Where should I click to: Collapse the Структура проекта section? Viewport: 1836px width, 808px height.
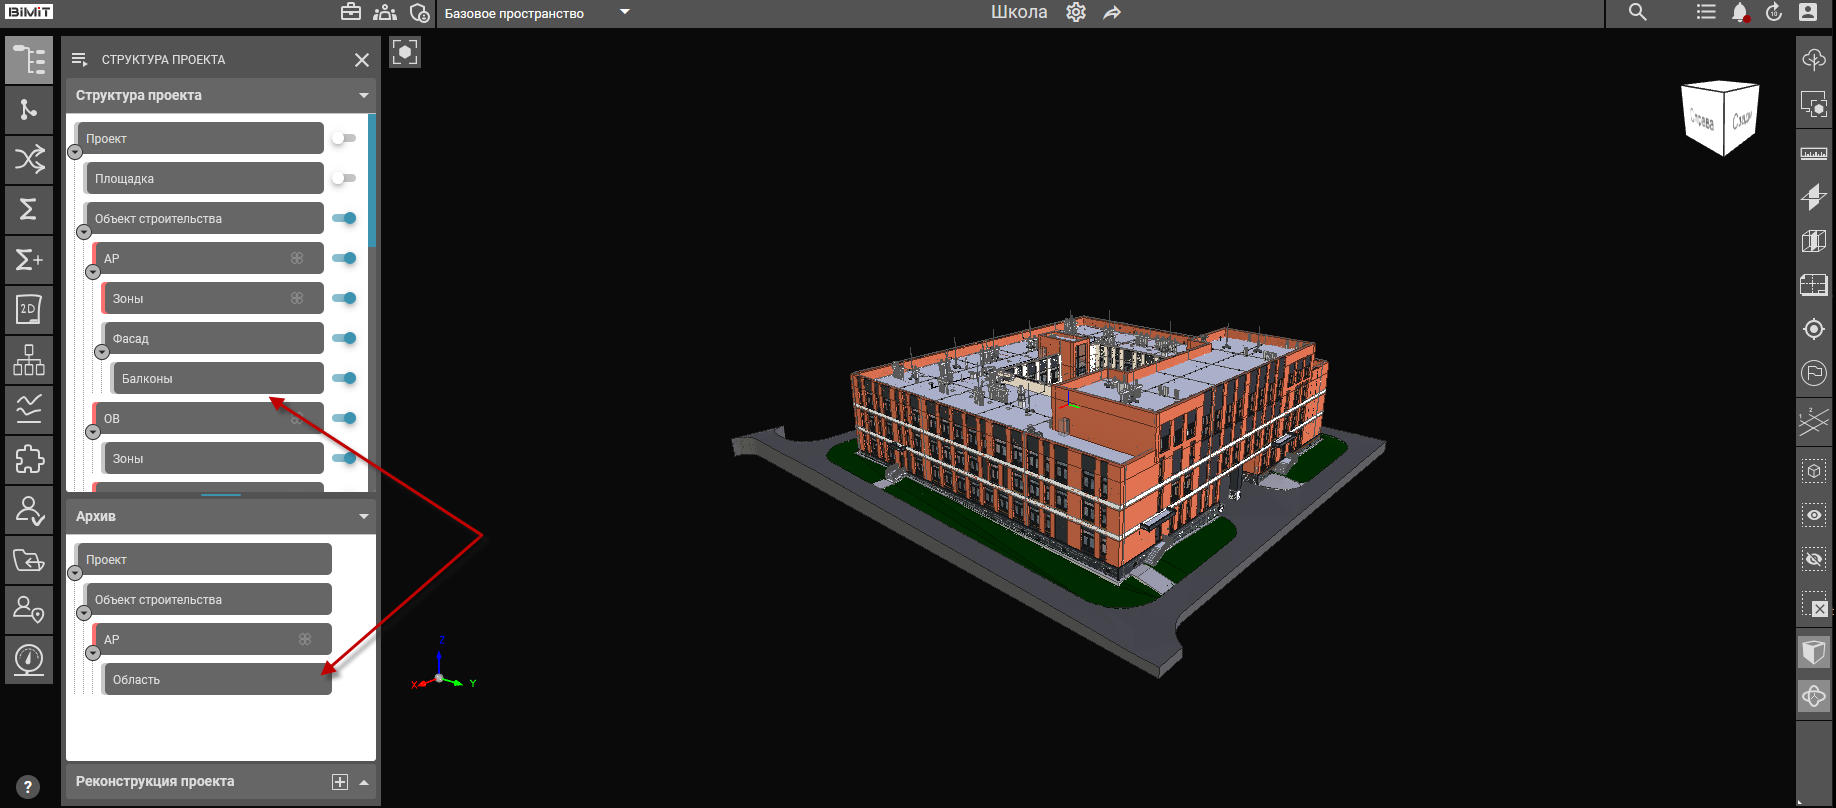364,96
